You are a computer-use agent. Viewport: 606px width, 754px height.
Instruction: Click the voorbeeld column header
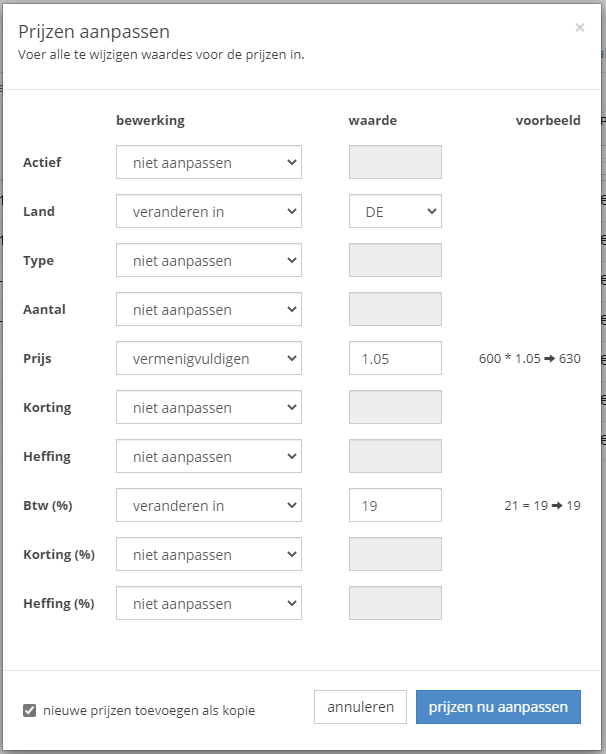click(x=548, y=120)
